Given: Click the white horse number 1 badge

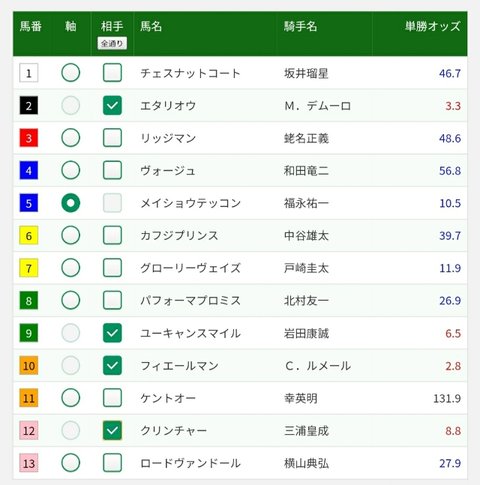Looking at the screenshot, I should click(x=29, y=73).
